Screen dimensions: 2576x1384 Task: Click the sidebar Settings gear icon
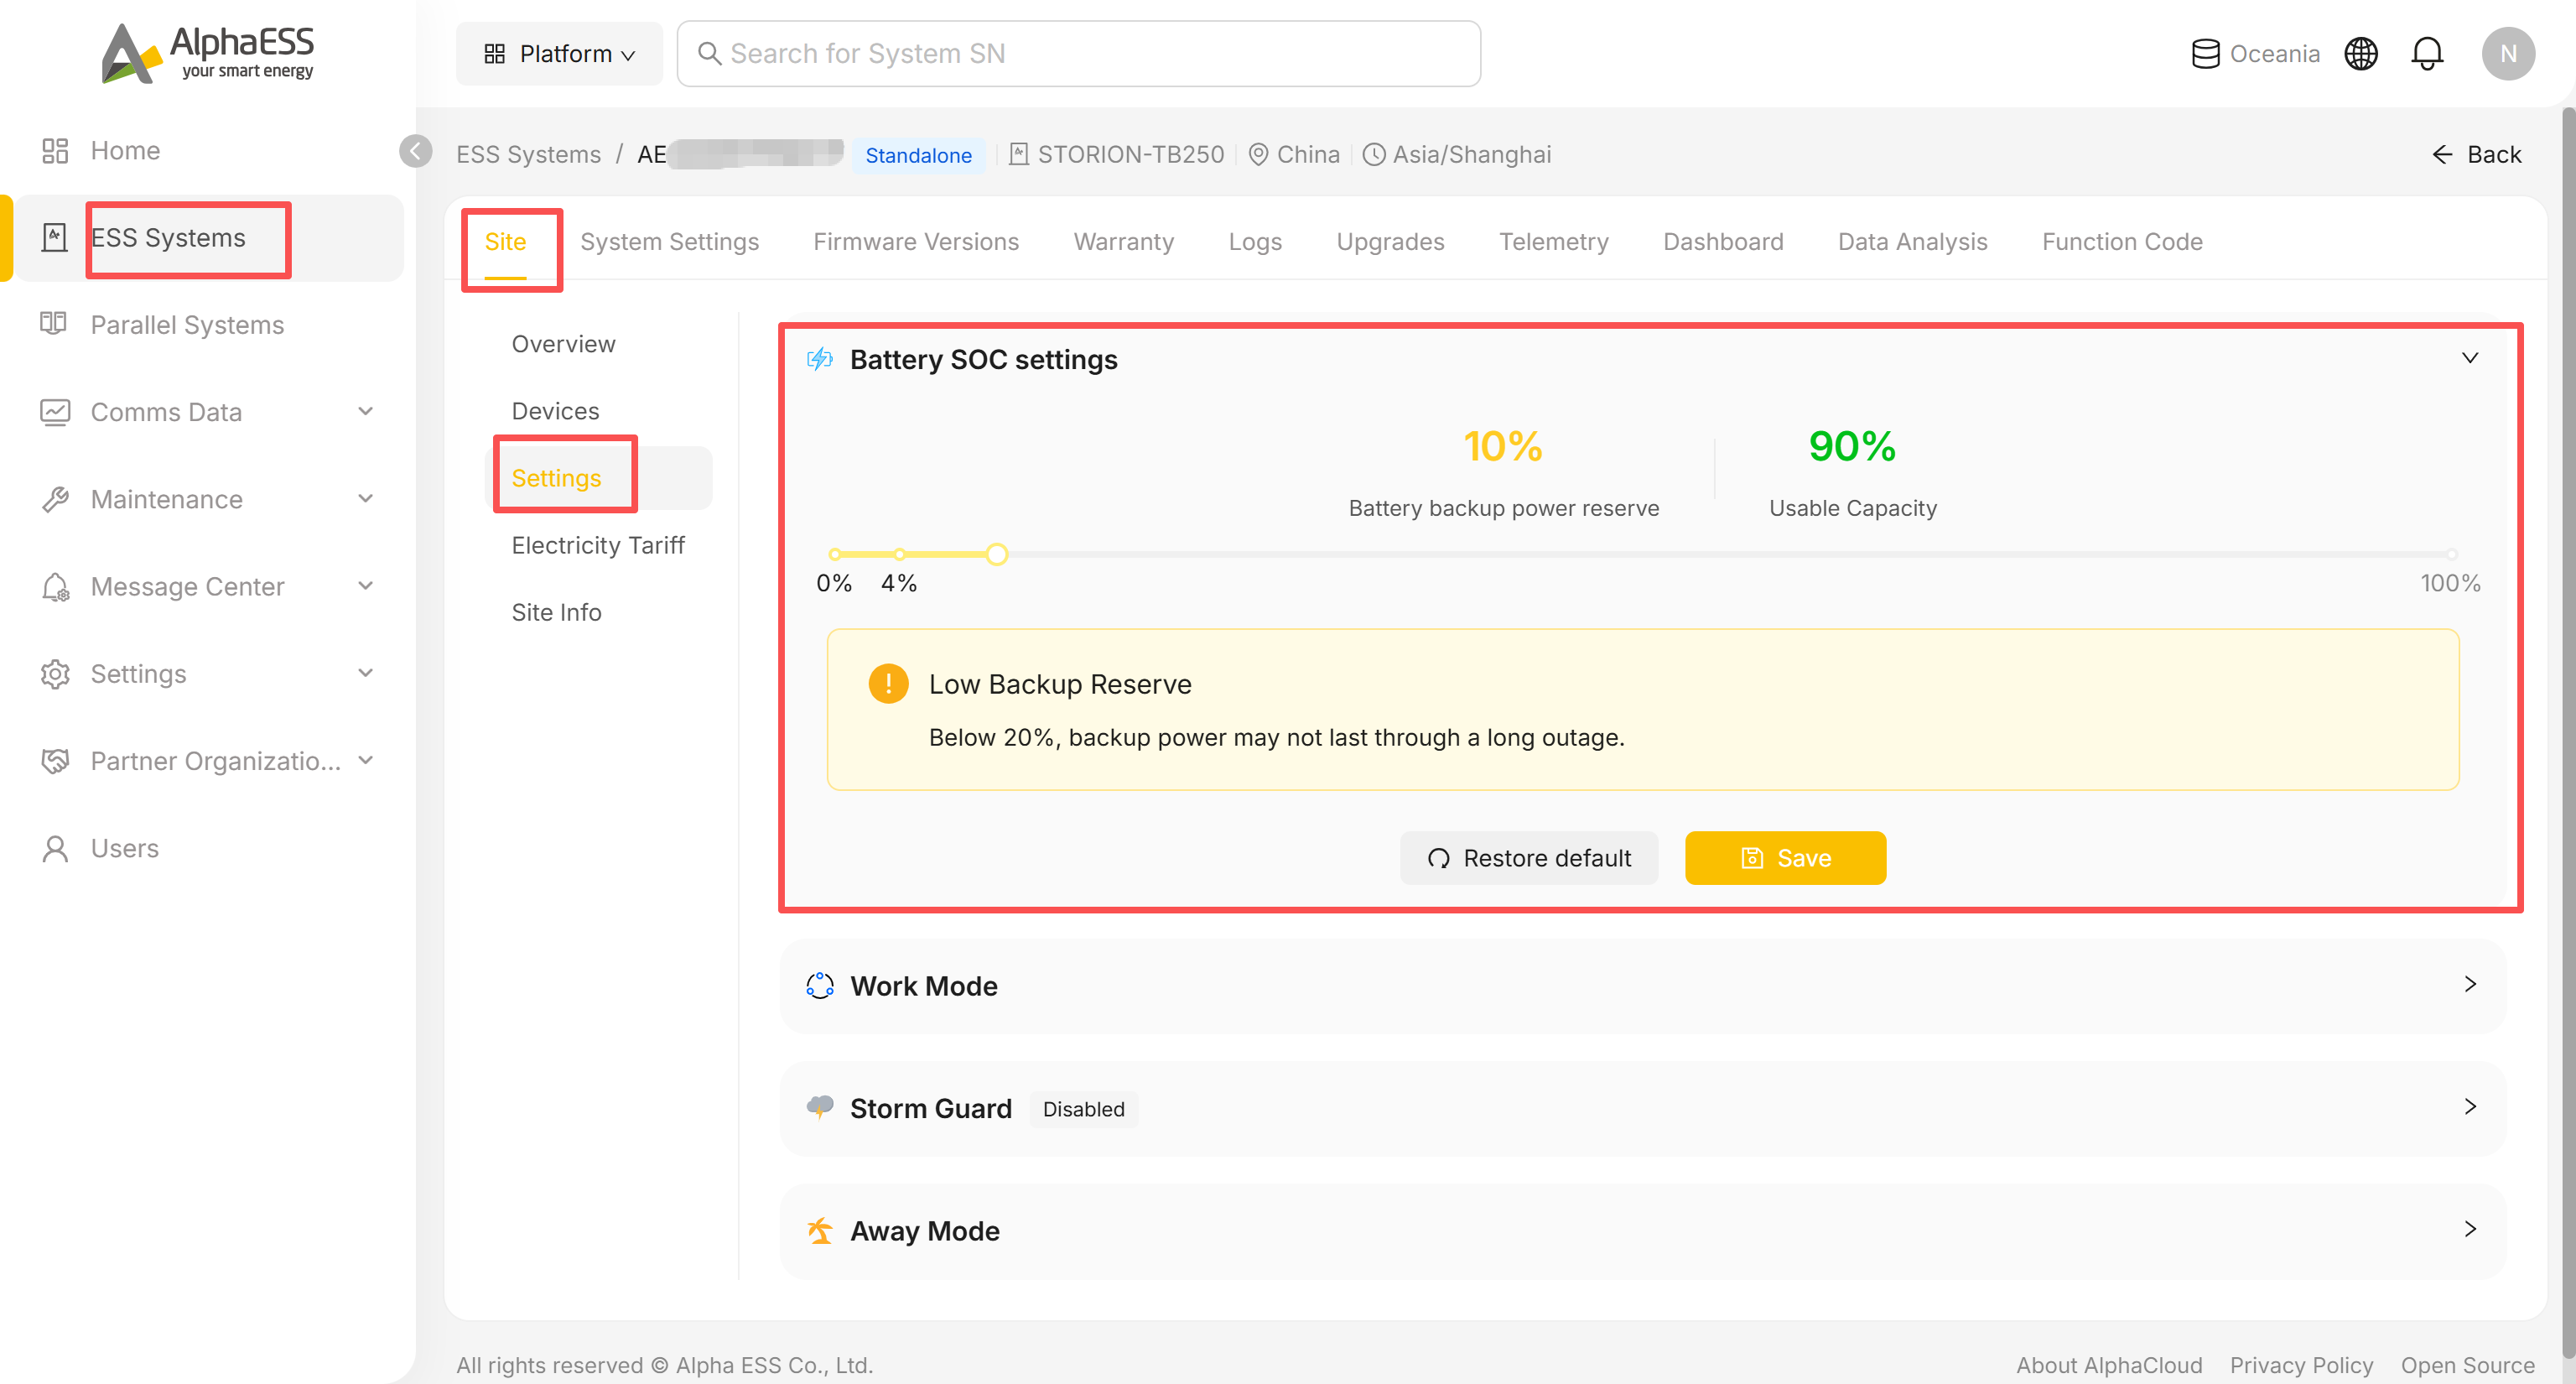pos(55,674)
